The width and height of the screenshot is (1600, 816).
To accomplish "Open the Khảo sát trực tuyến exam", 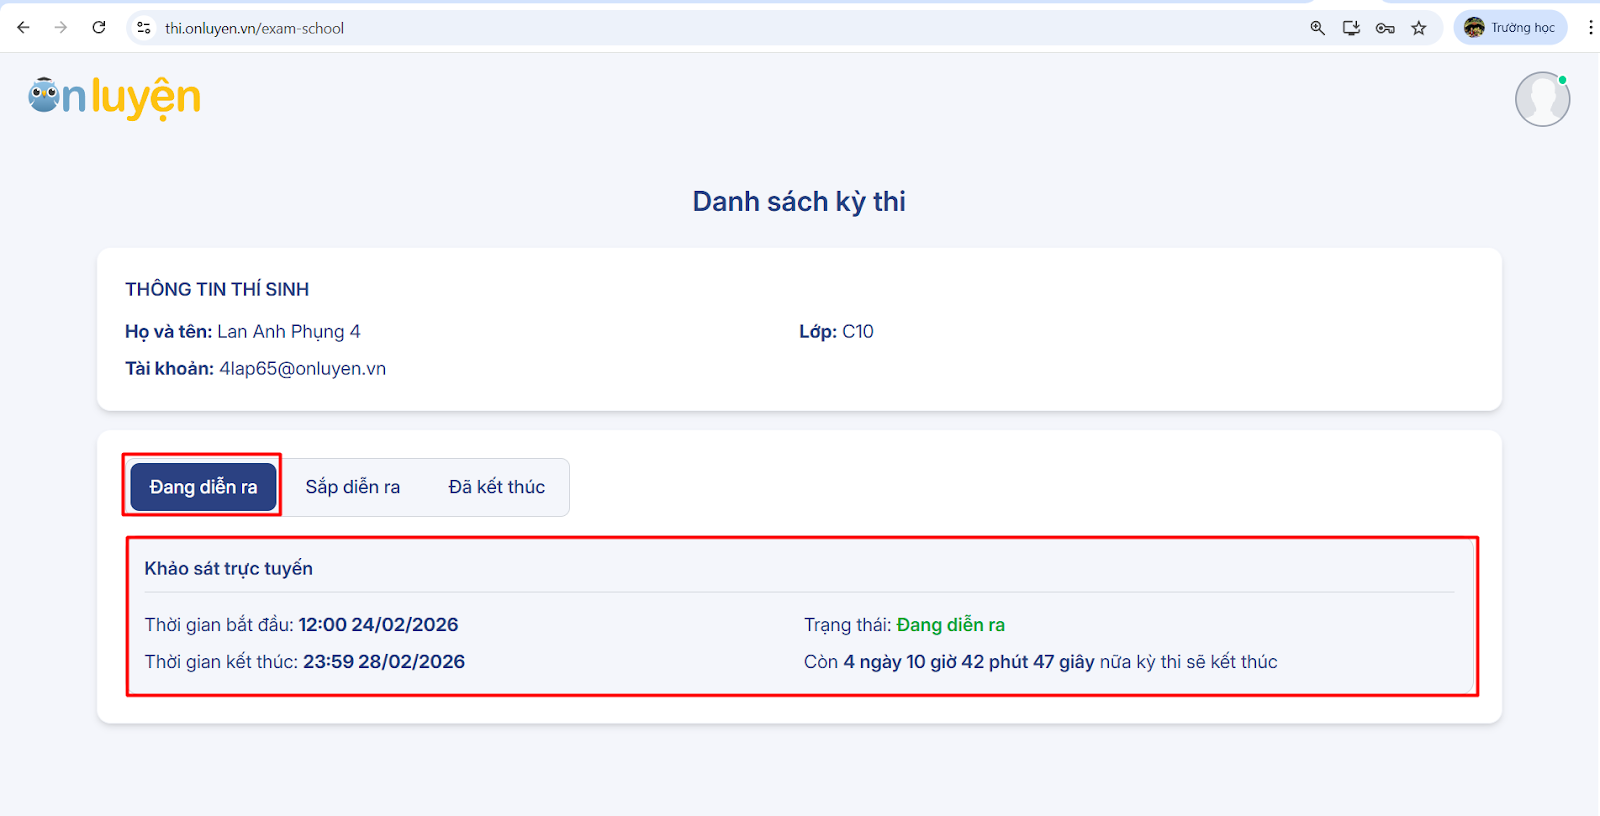I will tap(229, 569).
